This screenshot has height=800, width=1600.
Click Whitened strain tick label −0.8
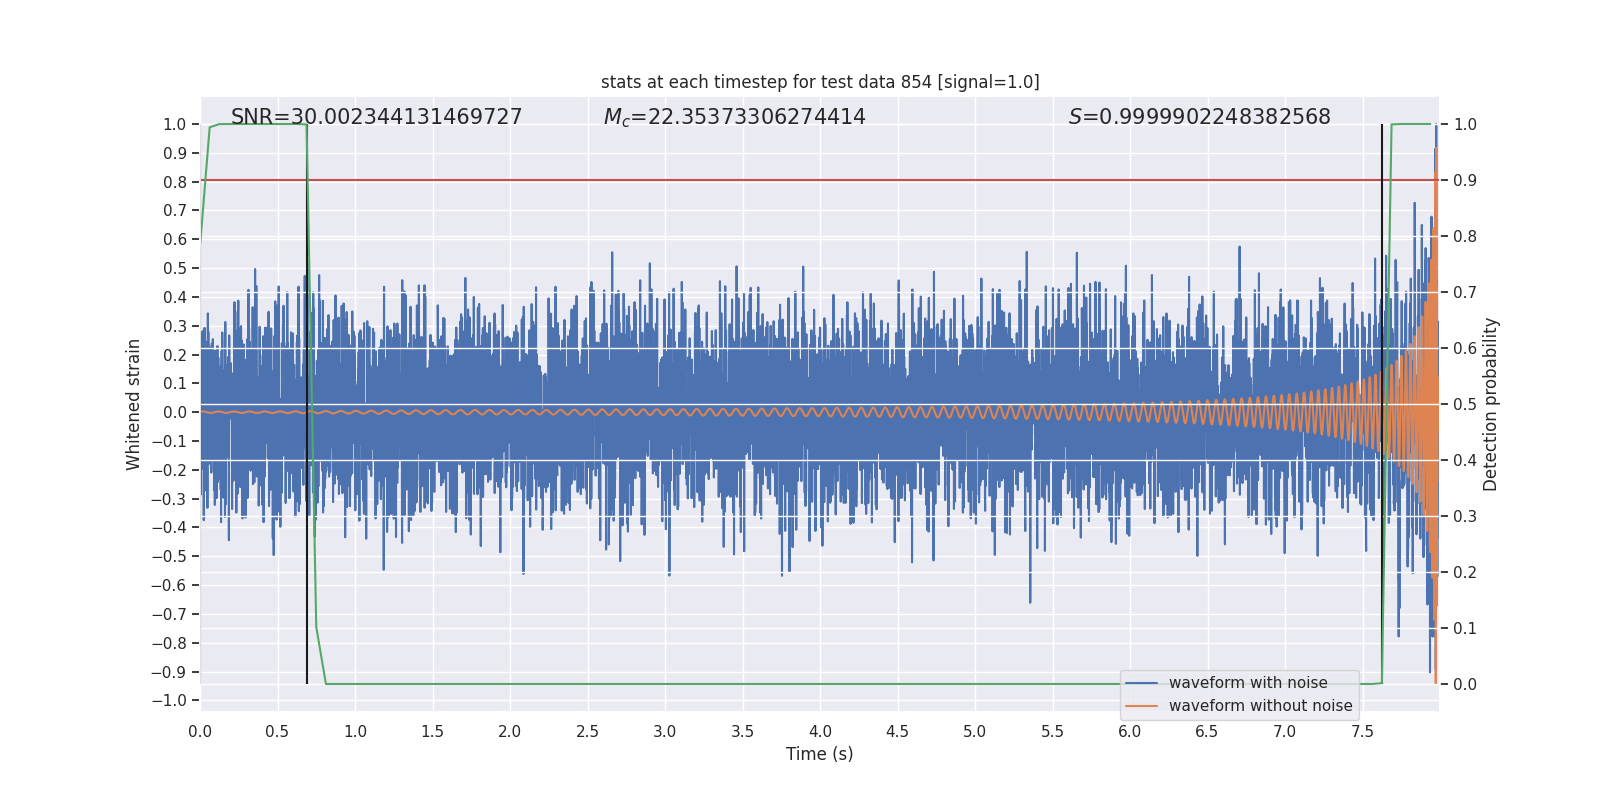click(169, 643)
